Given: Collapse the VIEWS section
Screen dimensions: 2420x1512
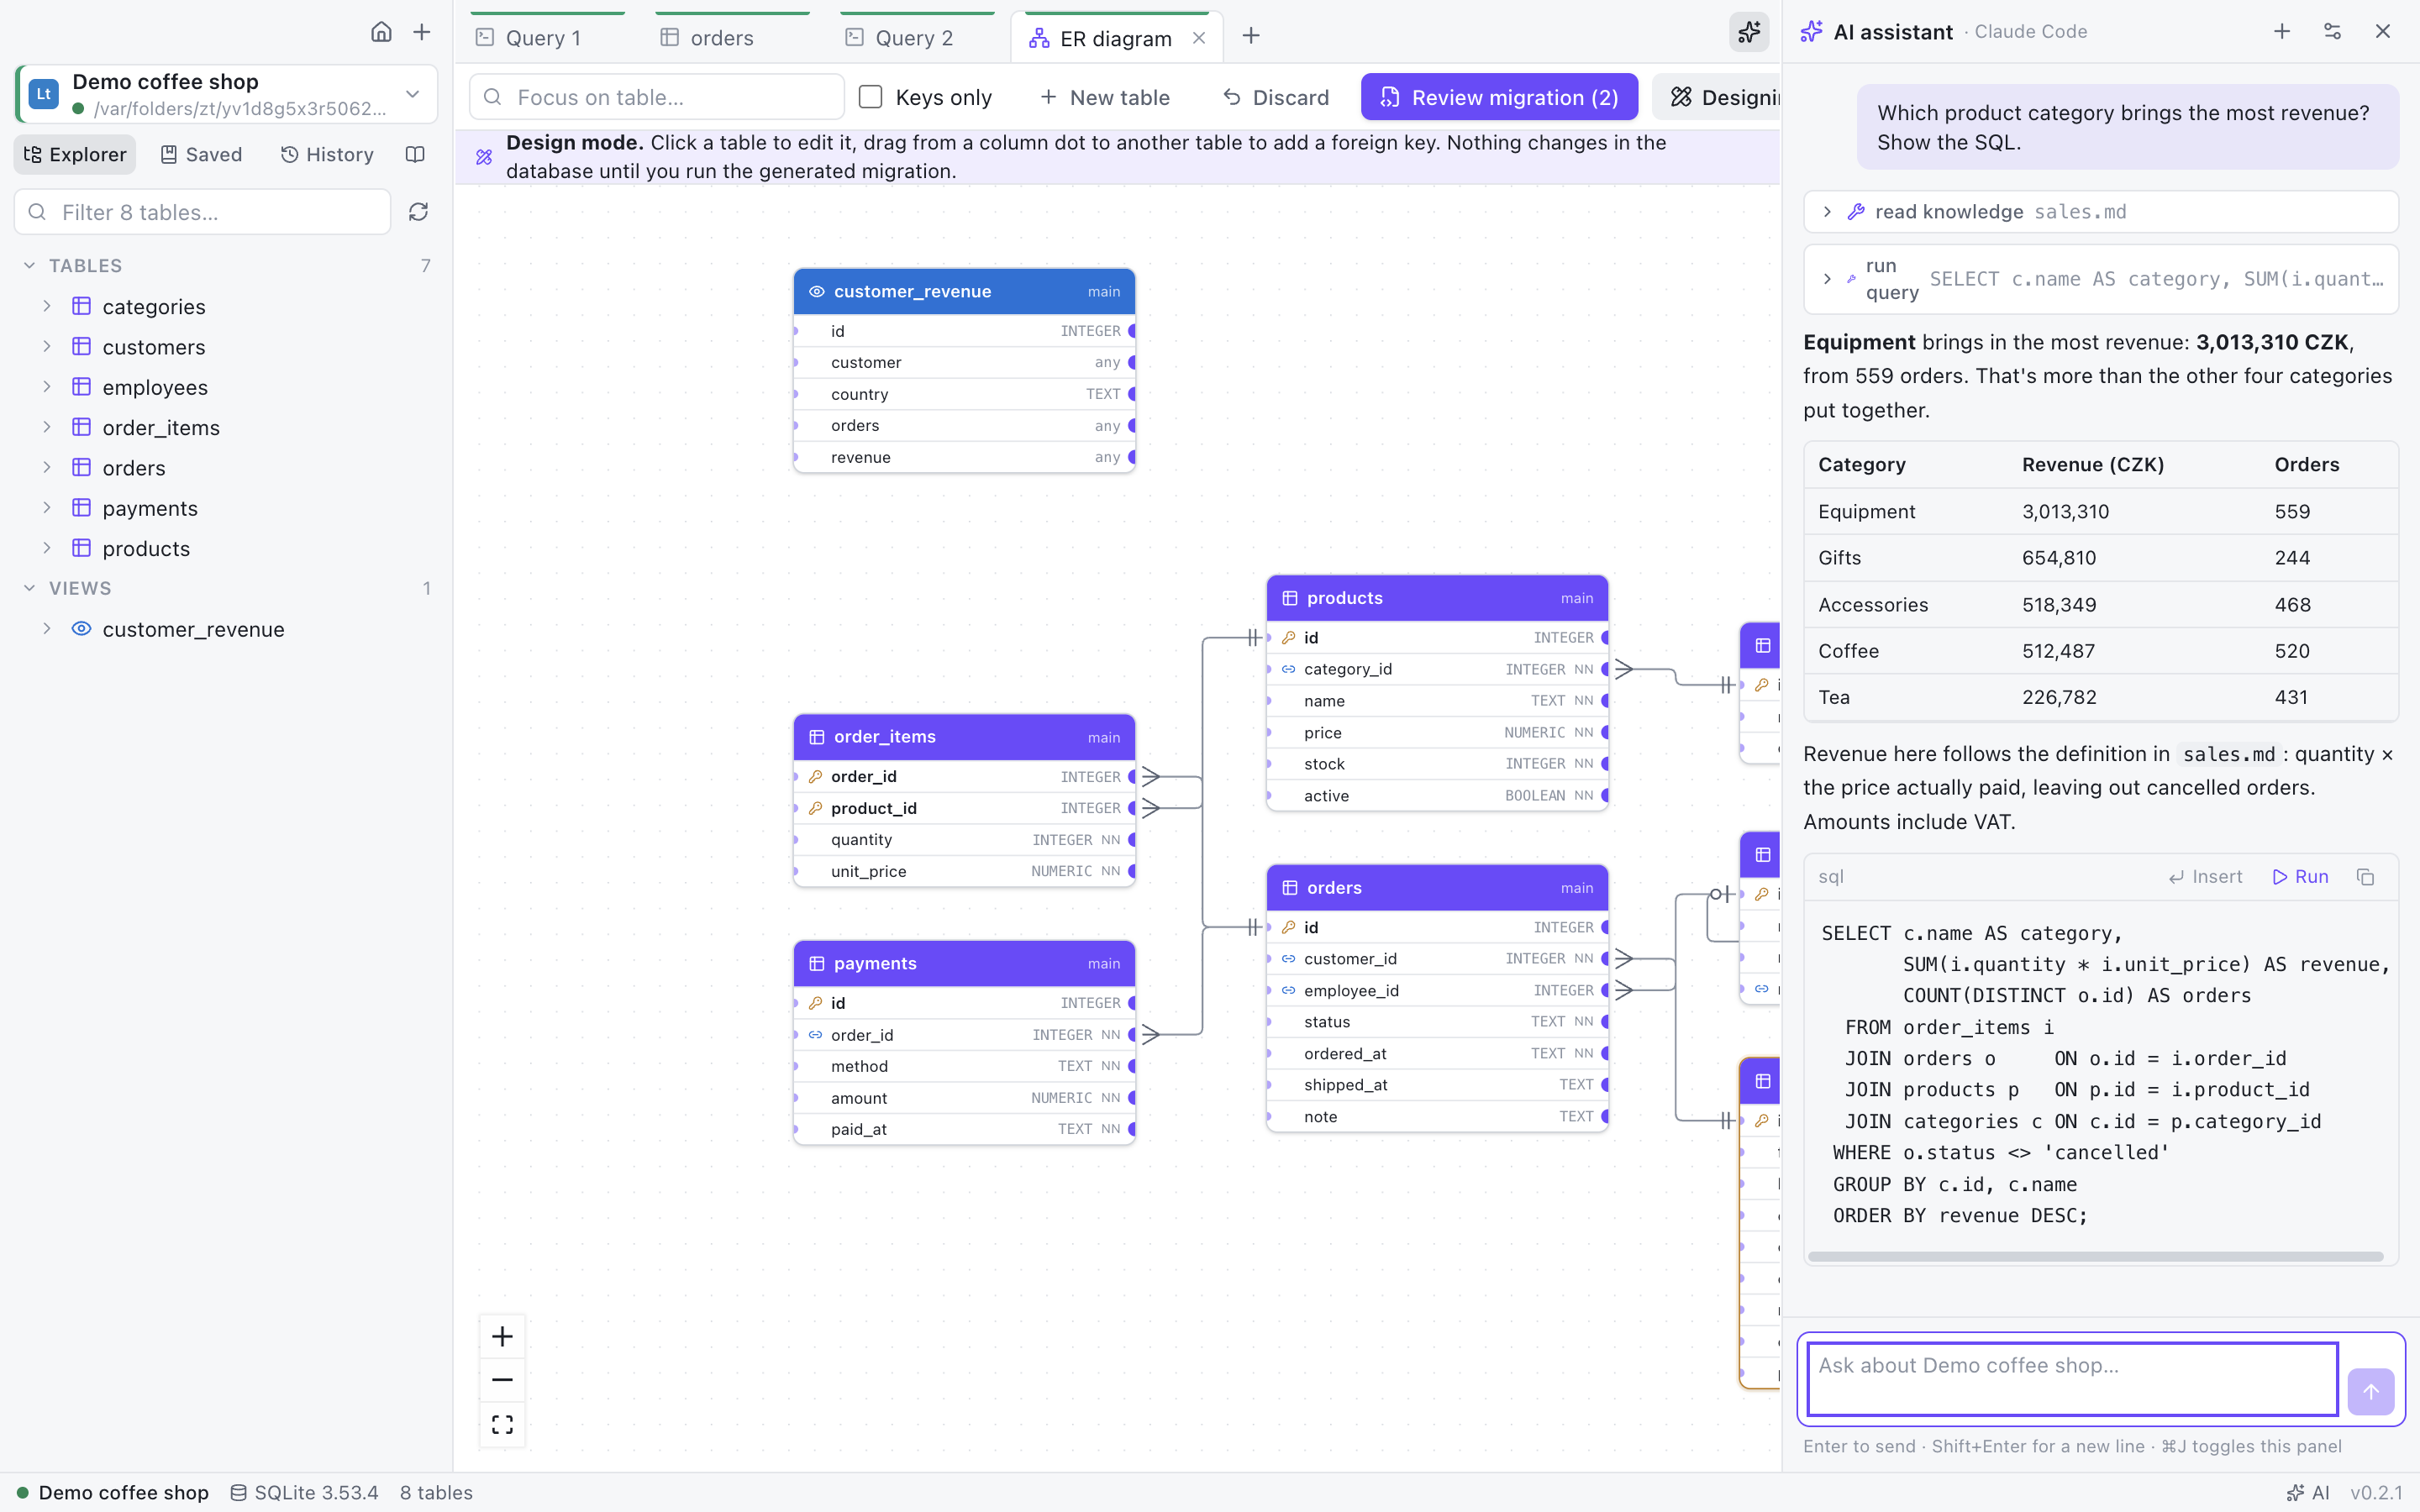Looking at the screenshot, I should [29, 588].
